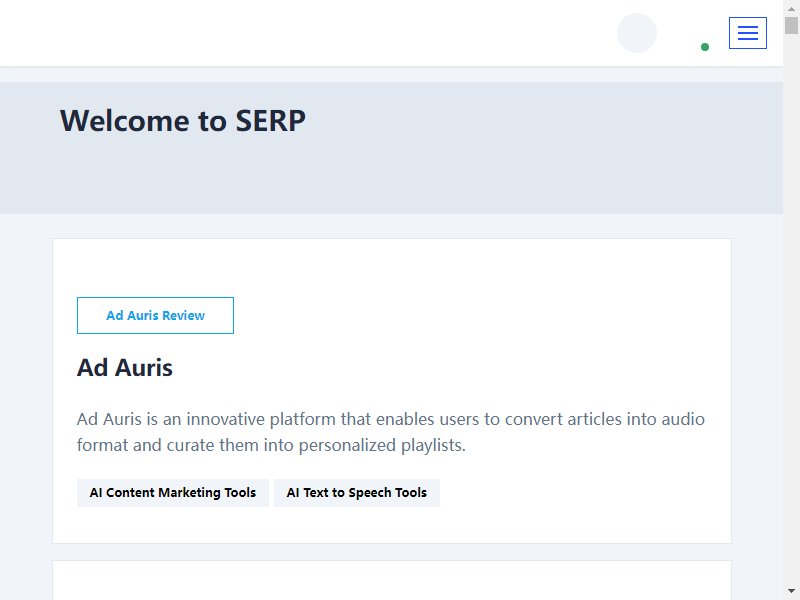
Task: Click the Welcome to SERP title
Action: click(x=183, y=121)
